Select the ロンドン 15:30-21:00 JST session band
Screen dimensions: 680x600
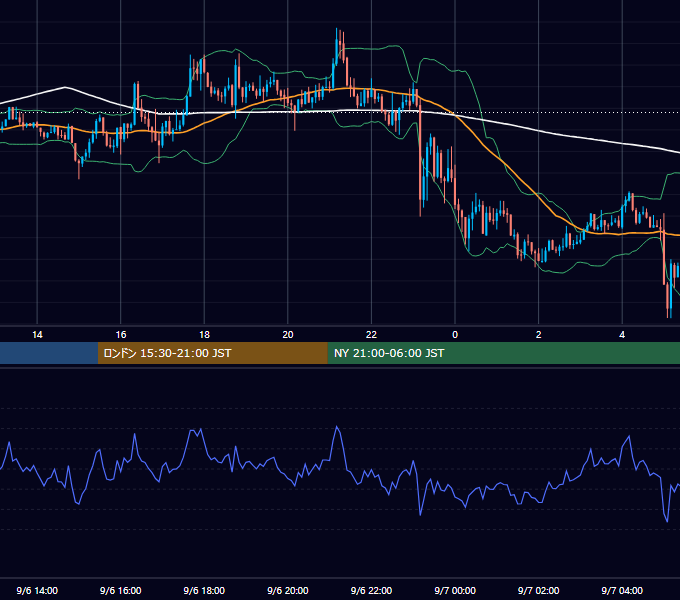point(212,353)
